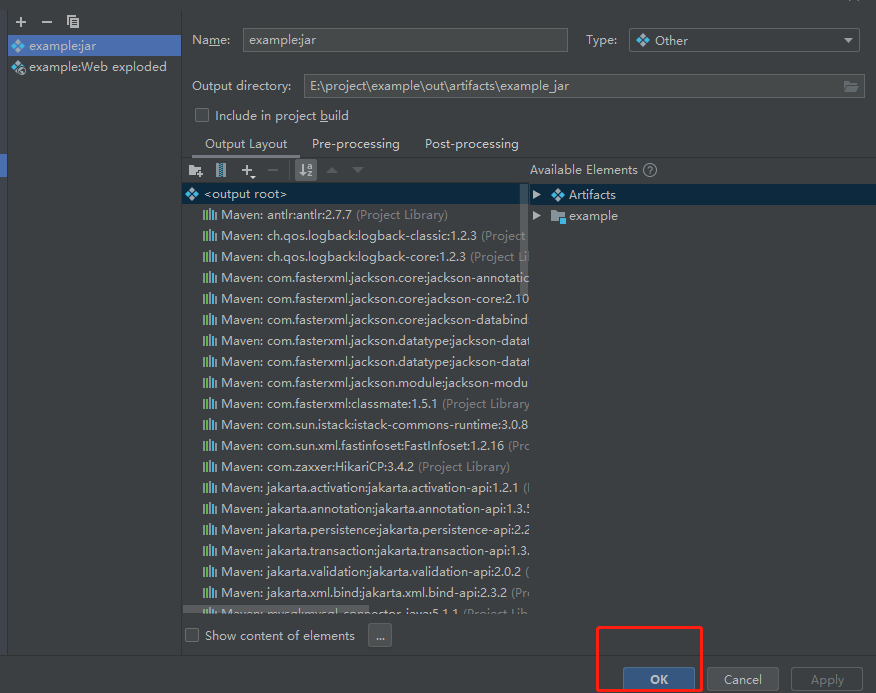Screen dimensions: 876x693
Task: Create an archive element in the layout
Action: (x=221, y=170)
